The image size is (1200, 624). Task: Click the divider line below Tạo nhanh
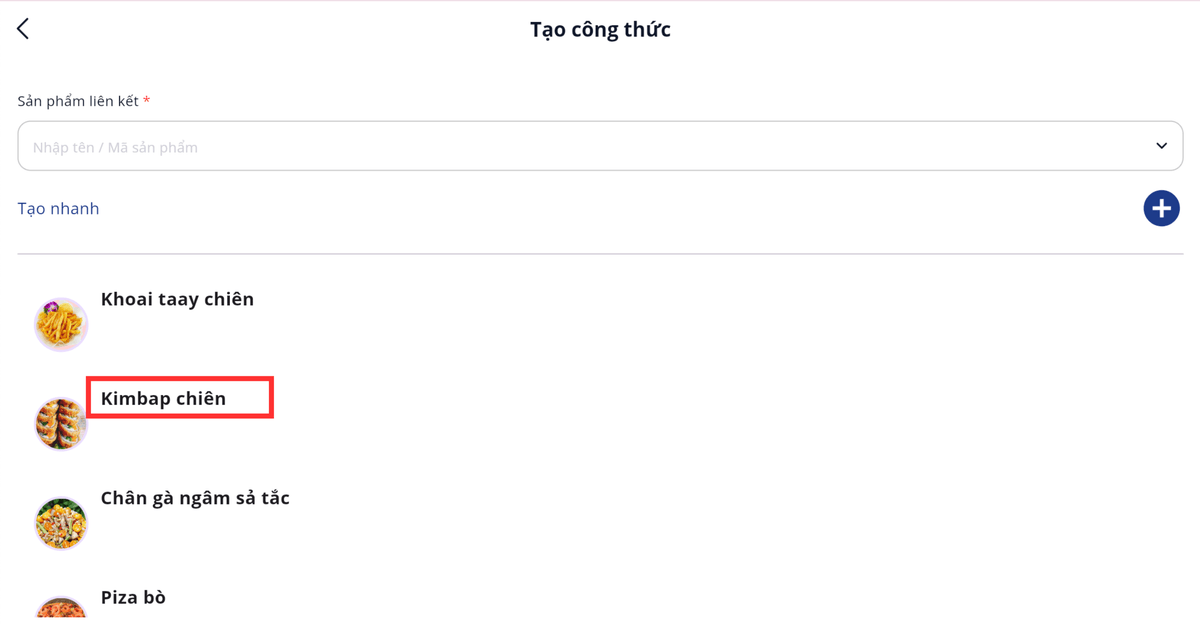coord(600,254)
